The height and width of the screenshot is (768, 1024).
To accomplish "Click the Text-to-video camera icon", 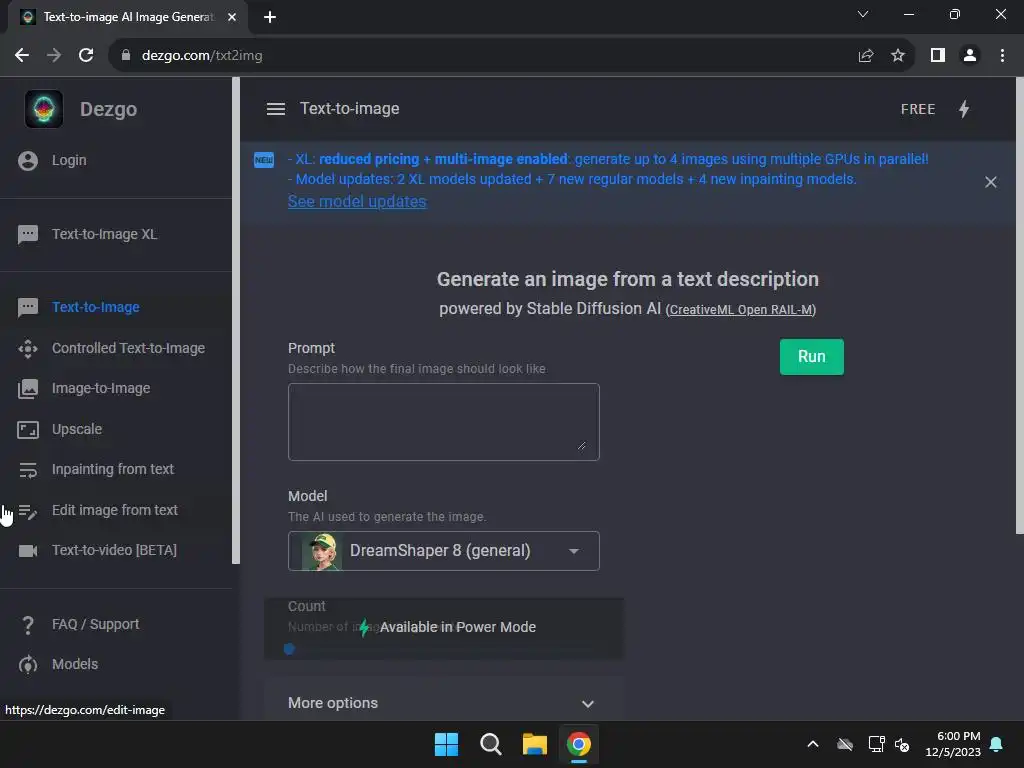I will (x=28, y=551).
